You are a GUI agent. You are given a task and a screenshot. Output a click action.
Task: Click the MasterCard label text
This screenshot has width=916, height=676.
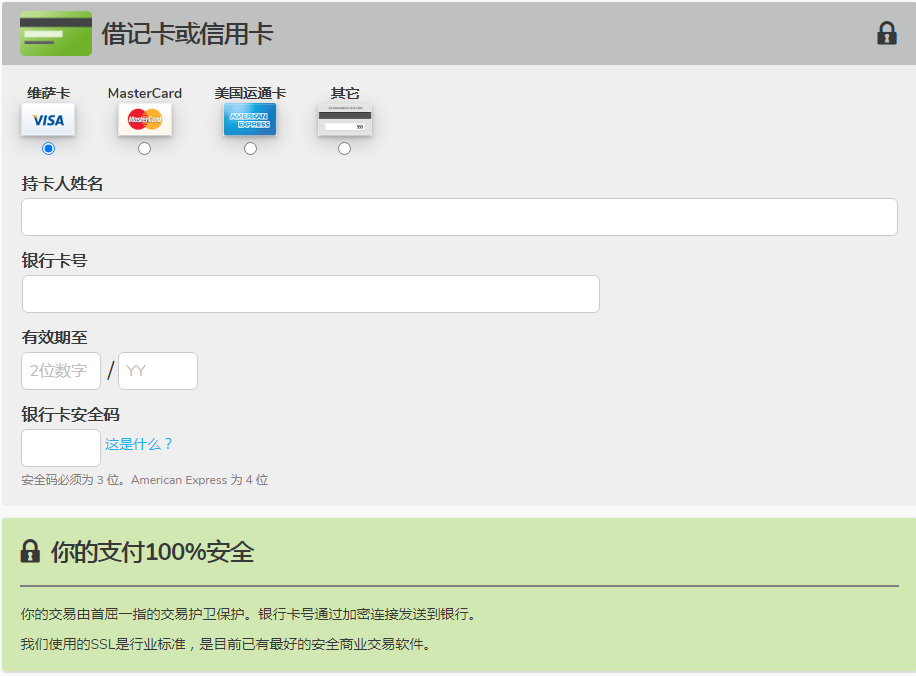tap(145, 93)
